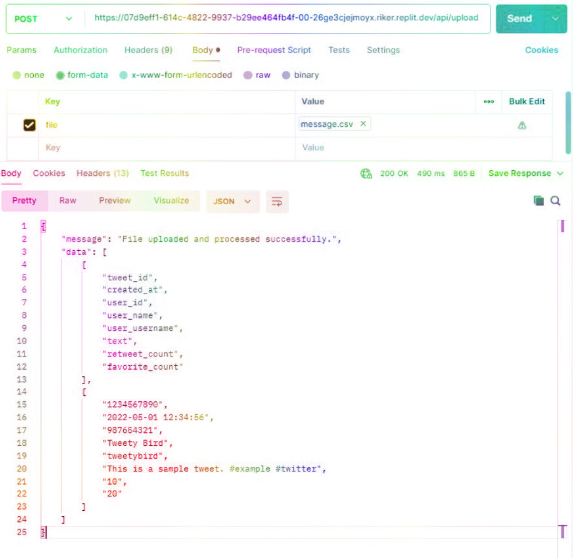Open the Test Results response tab
The width and height of the screenshot is (573, 558).
coord(165,173)
